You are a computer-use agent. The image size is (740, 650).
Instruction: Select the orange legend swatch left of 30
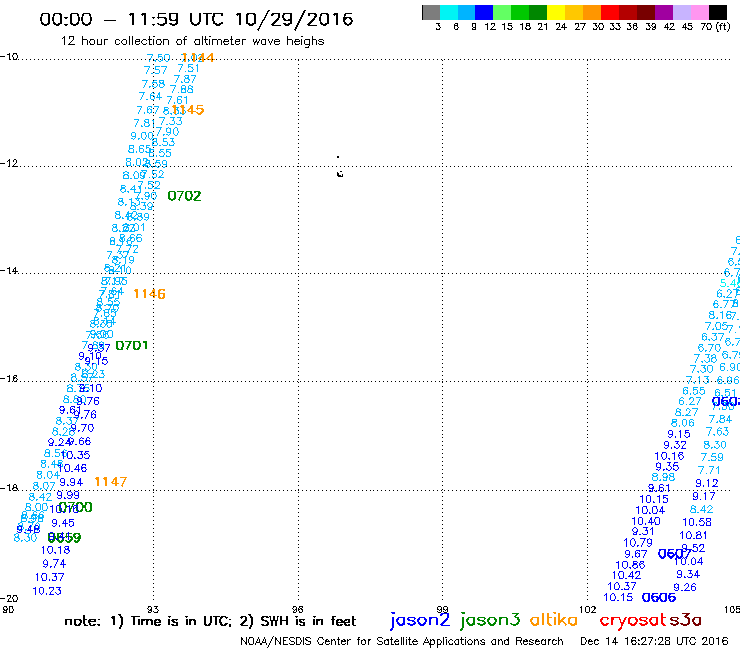(x=592, y=13)
